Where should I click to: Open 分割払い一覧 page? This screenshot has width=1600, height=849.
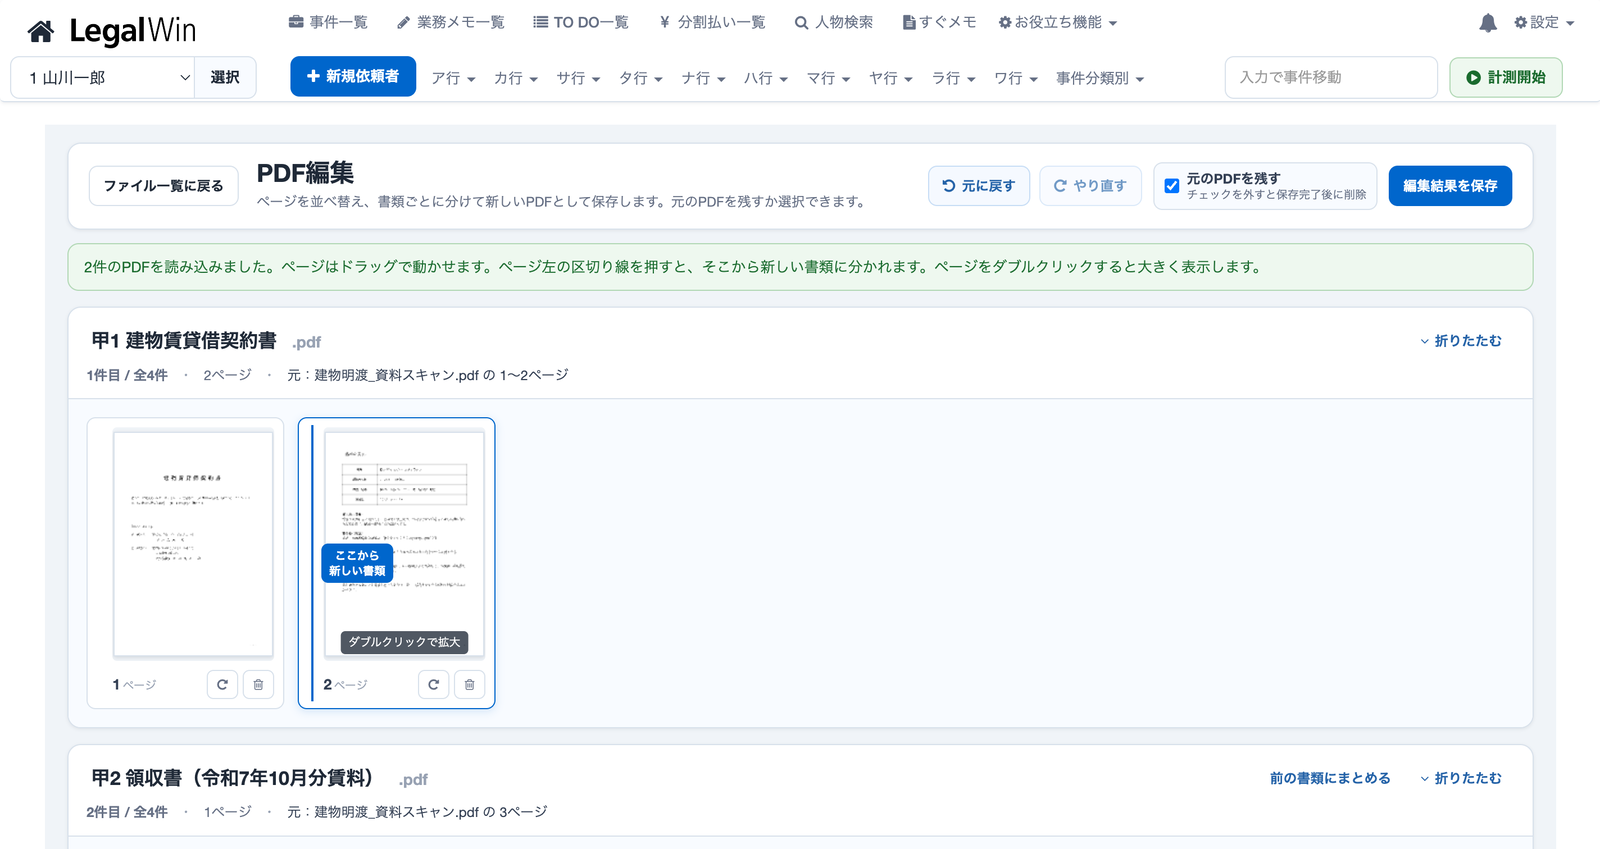[x=712, y=22]
